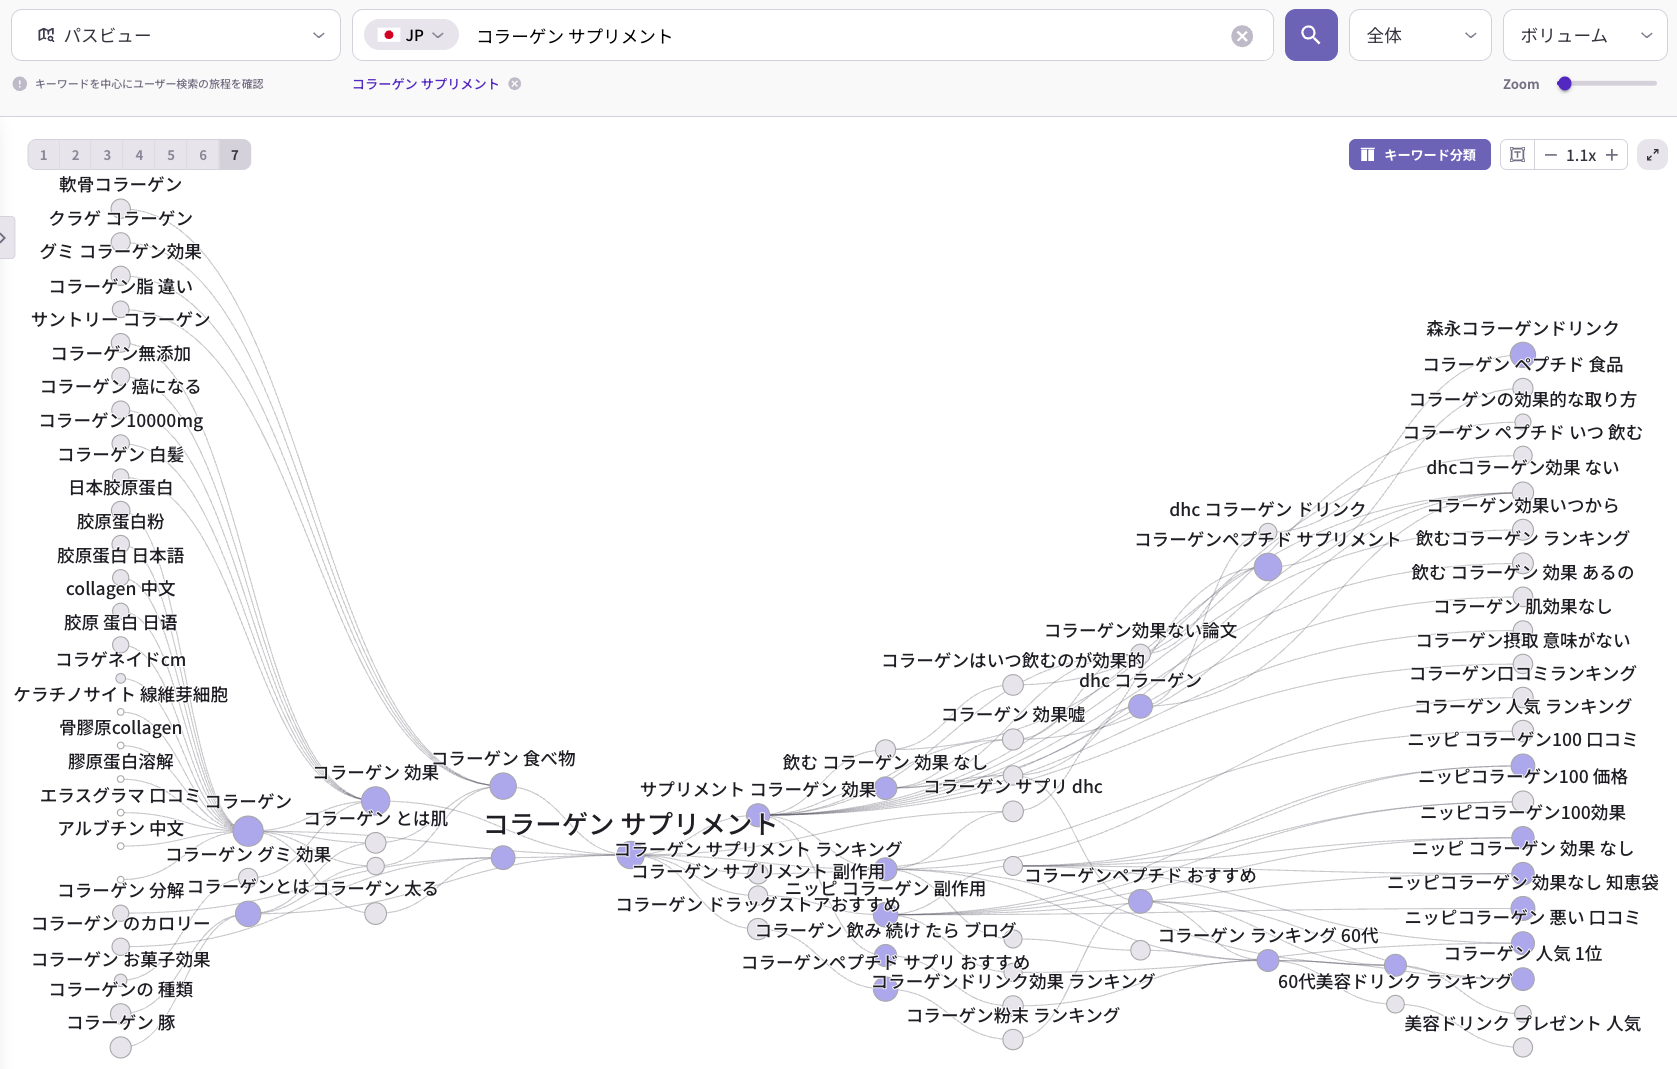Zoom out with the minus icon
Image resolution: width=1677 pixels, height=1069 pixels.
pos(1551,155)
